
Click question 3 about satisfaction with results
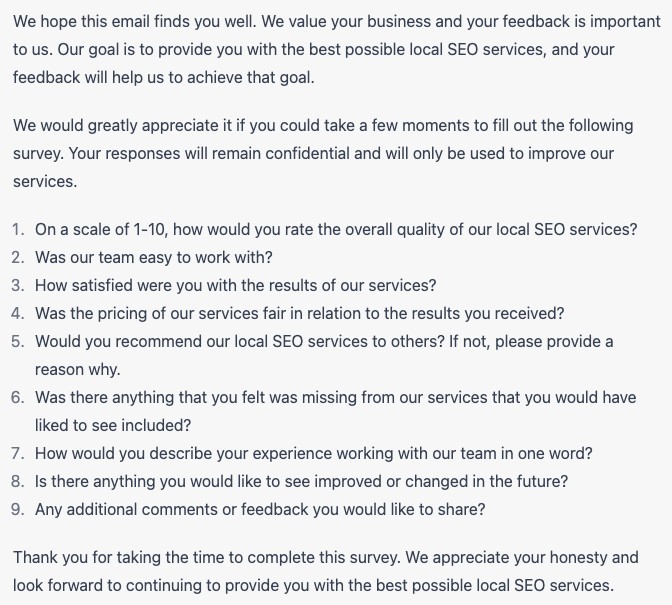tap(235, 285)
